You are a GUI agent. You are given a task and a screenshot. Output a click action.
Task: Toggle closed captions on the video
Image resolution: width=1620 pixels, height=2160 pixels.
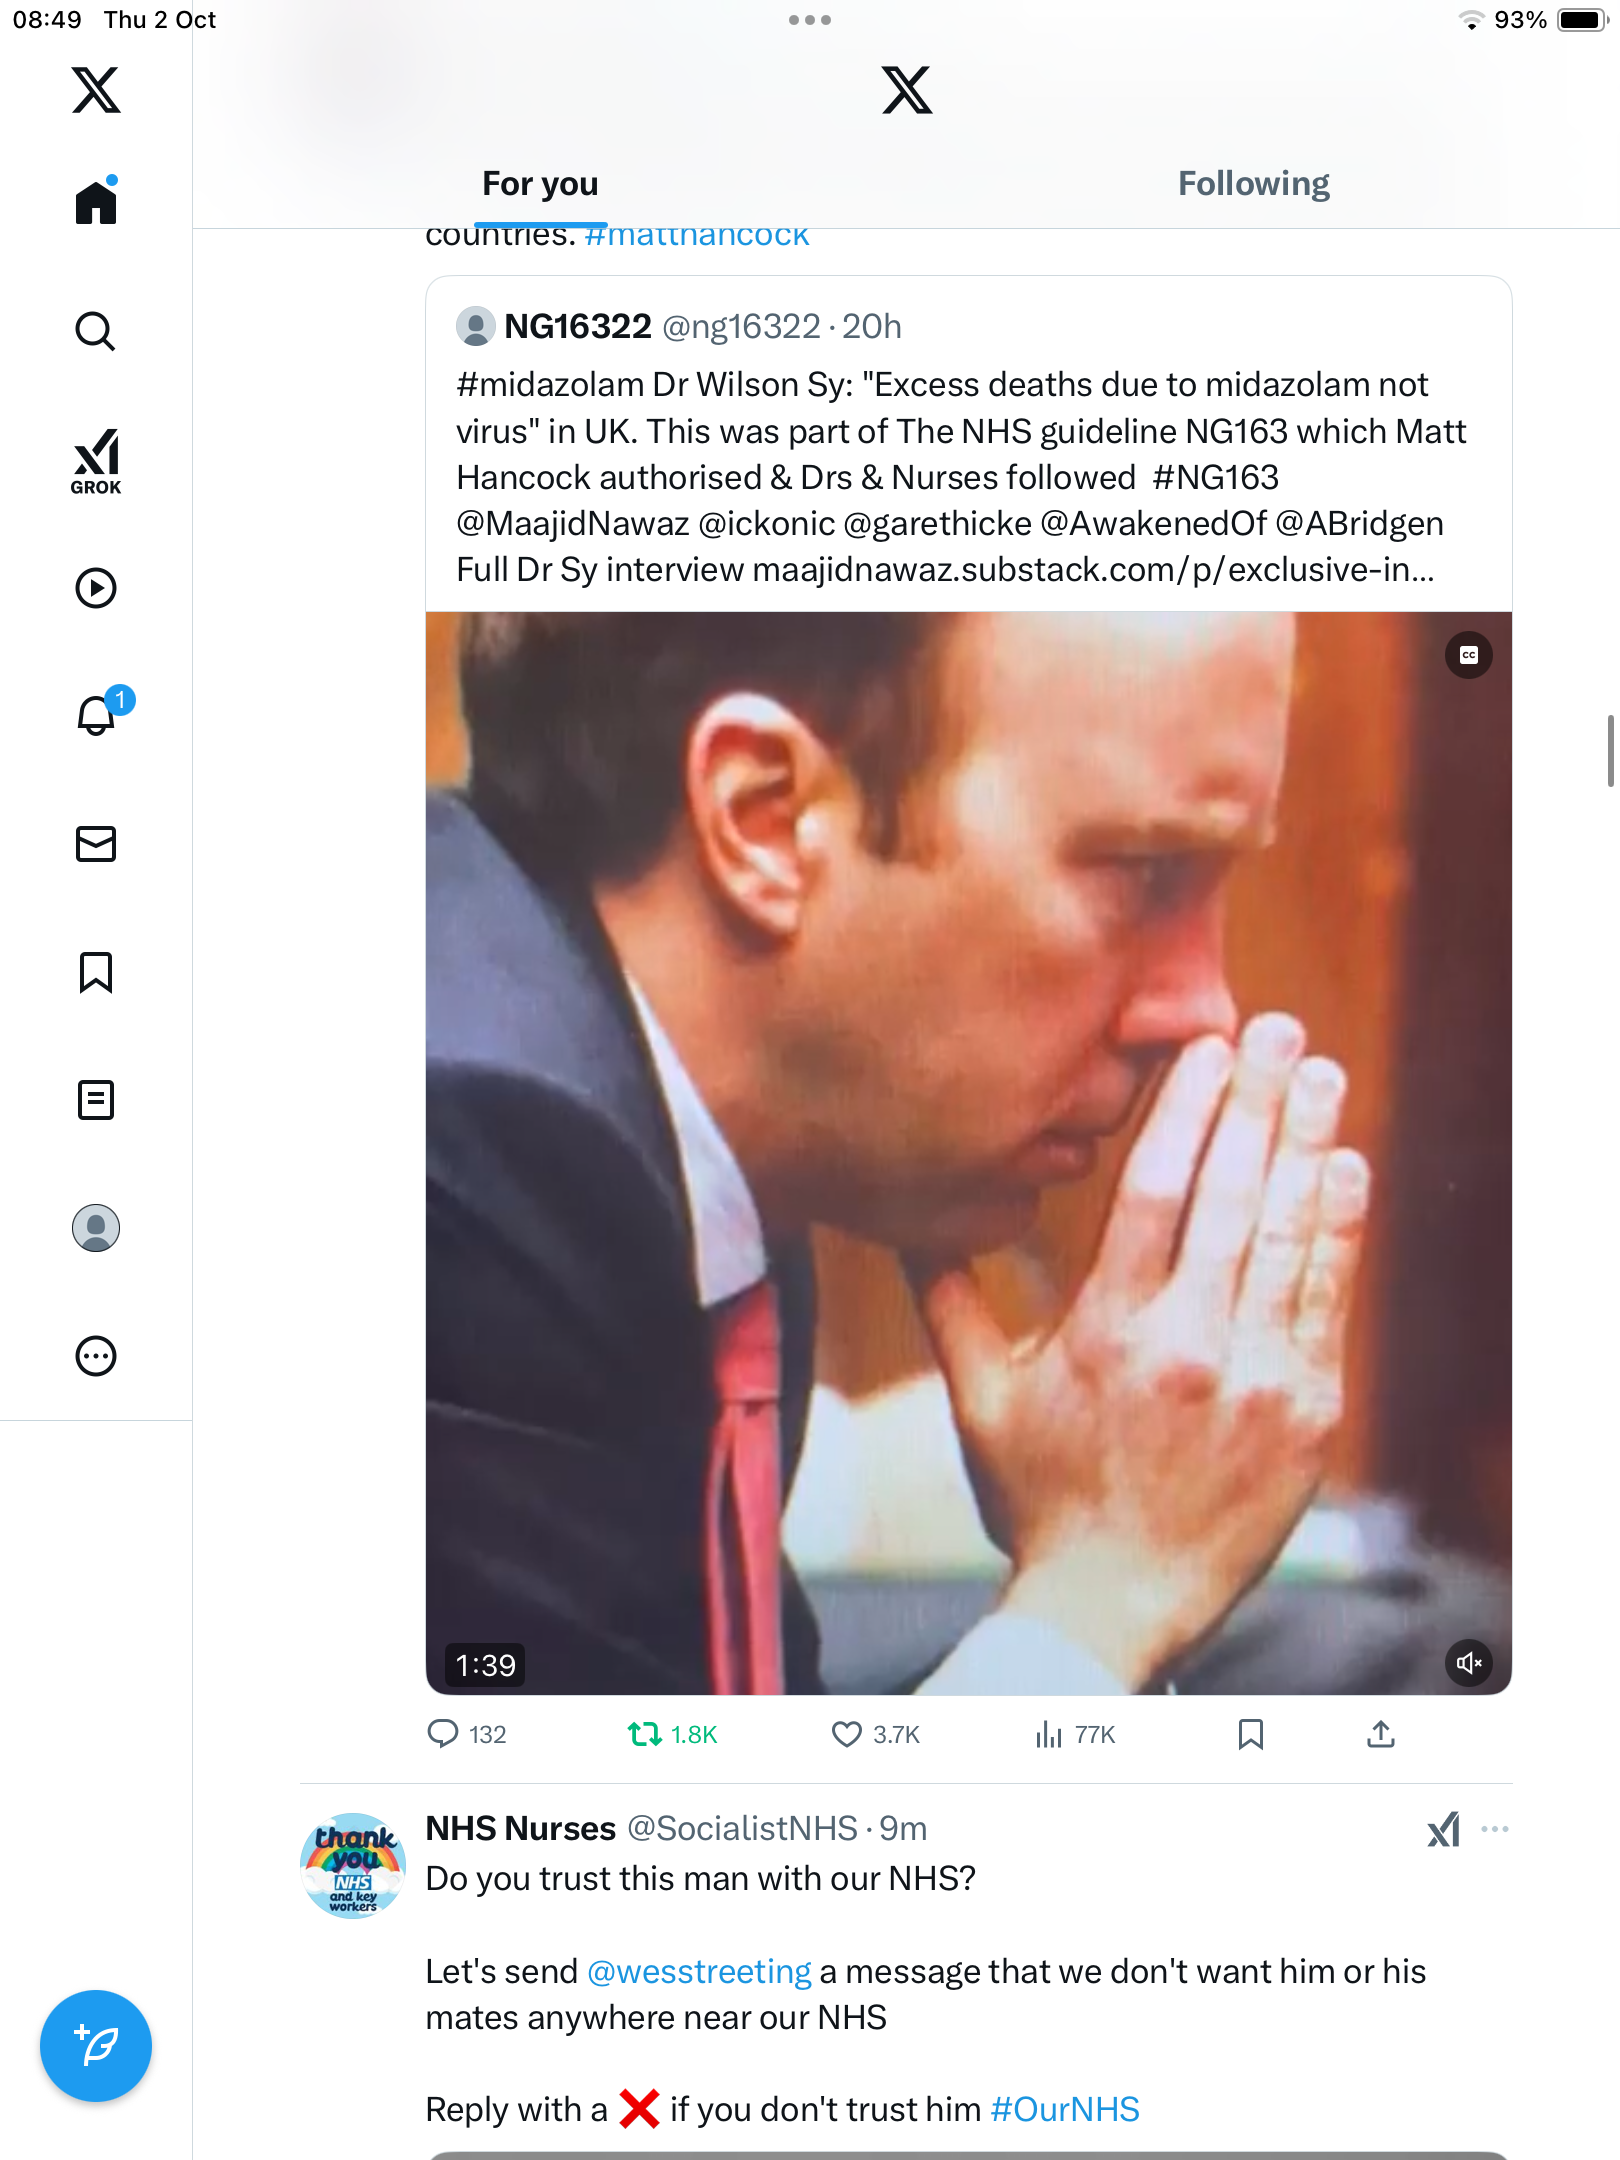(1468, 655)
